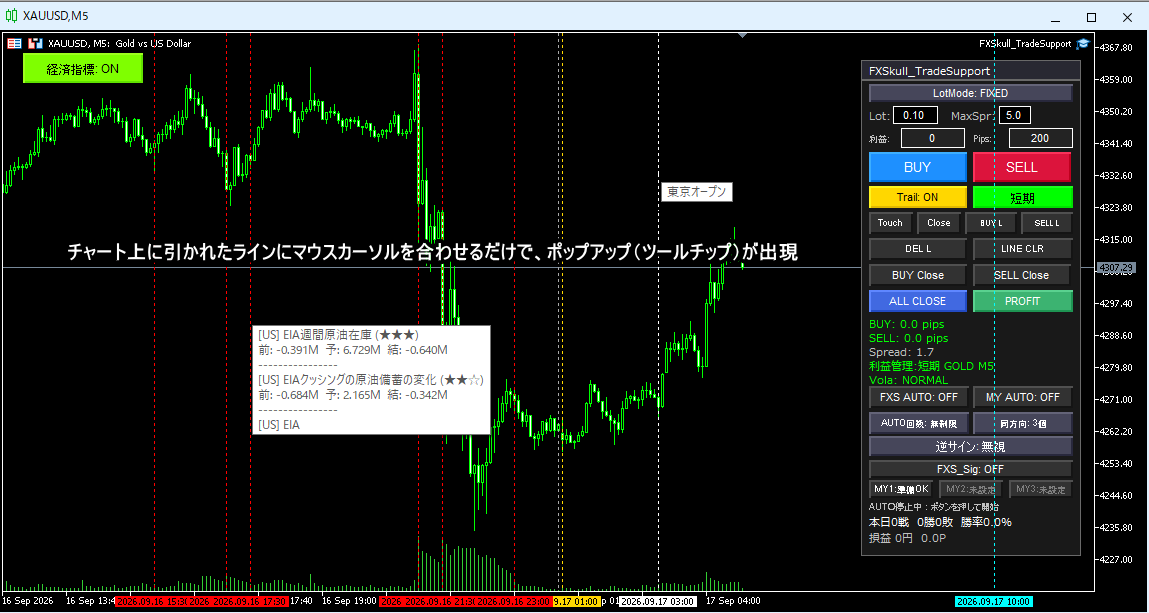
Task: Change the 同方向: 3個 setting
Action: tap(1022, 423)
